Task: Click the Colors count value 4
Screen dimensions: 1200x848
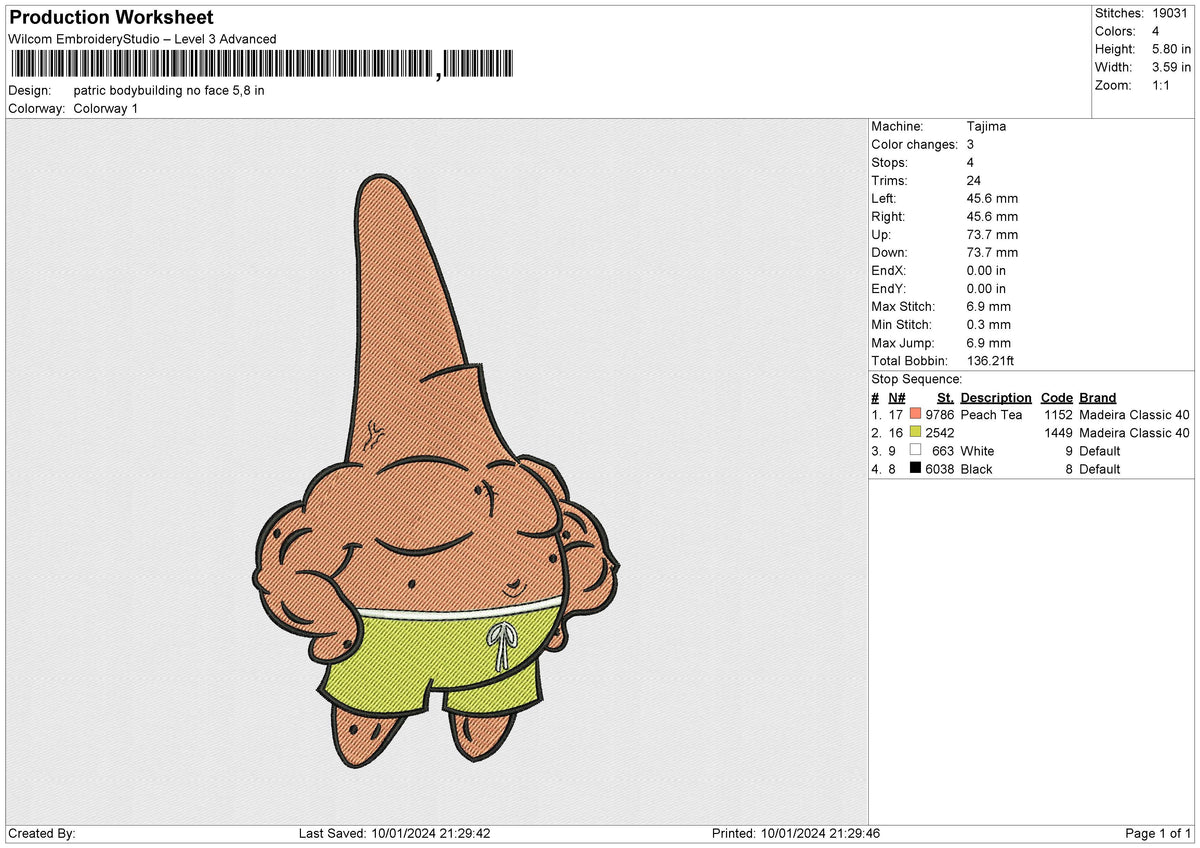Action: [x=1157, y=31]
